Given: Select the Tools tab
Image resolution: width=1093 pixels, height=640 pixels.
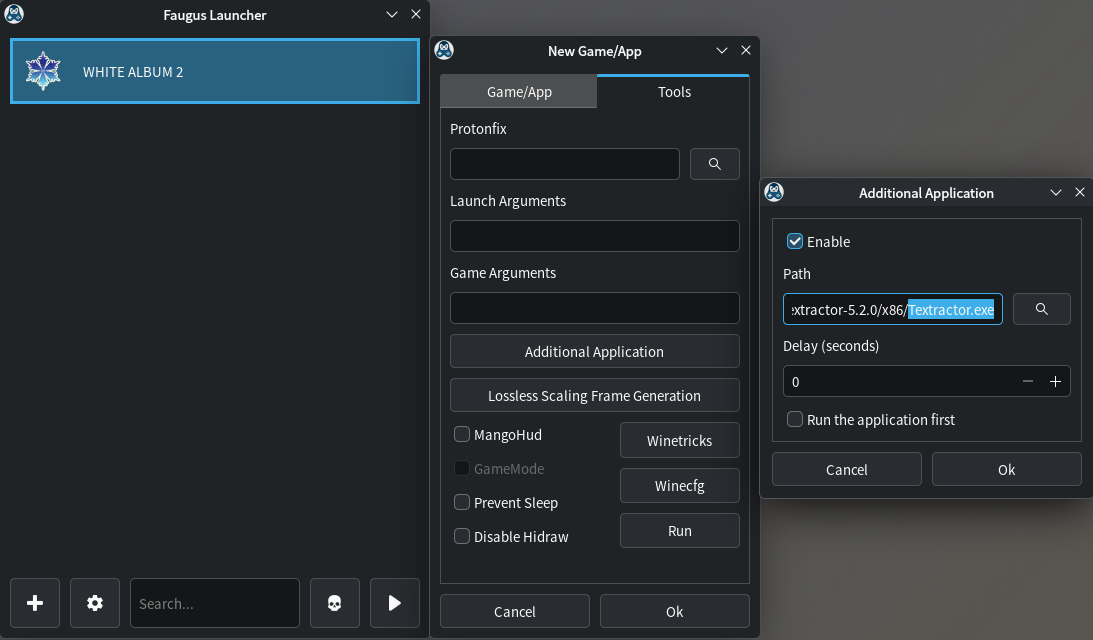Looking at the screenshot, I should [673, 91].
